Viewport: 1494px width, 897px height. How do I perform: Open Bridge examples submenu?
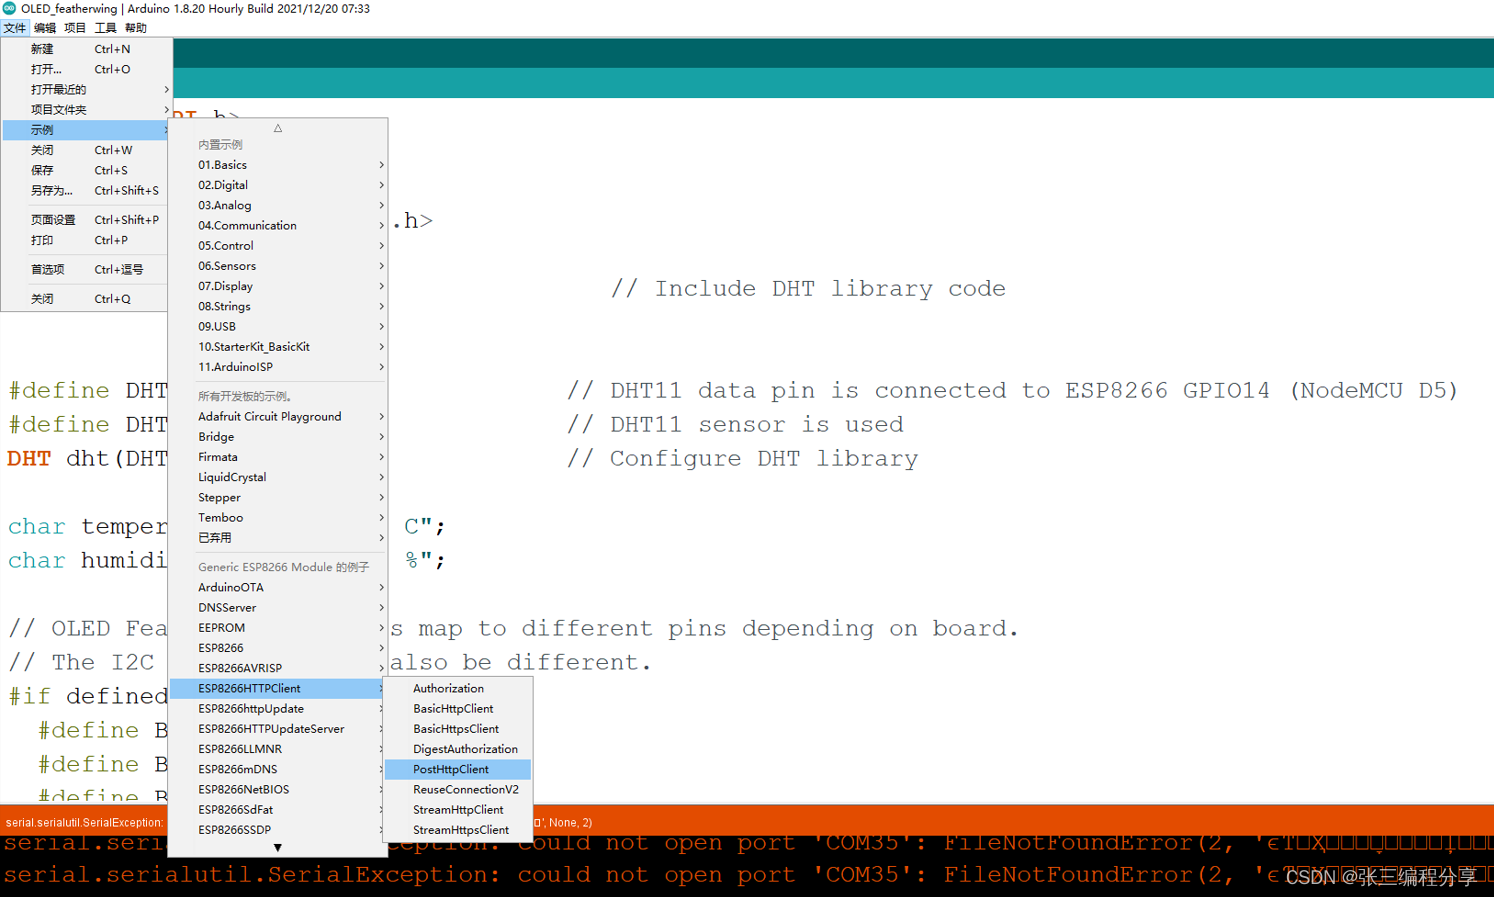(x=278, y=437)
